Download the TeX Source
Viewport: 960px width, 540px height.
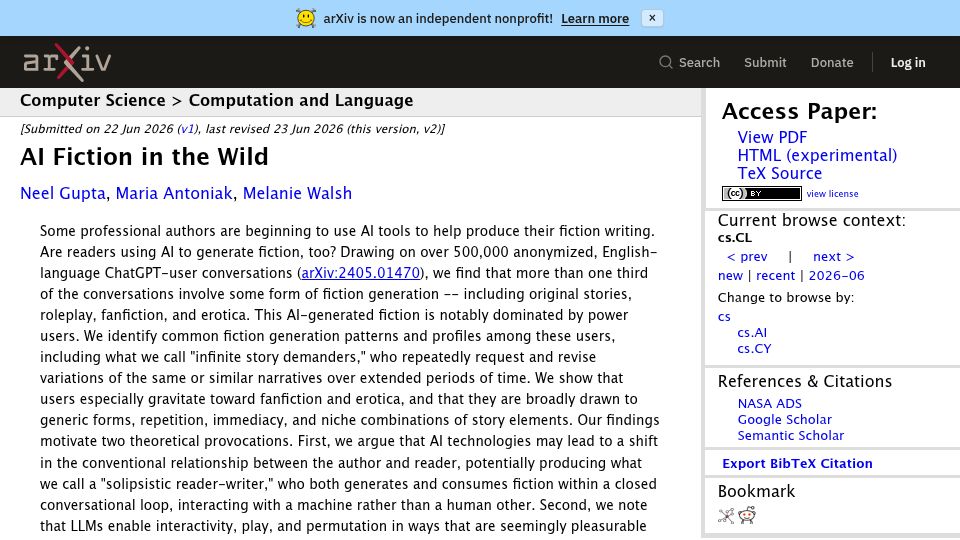tap(779, 173)
